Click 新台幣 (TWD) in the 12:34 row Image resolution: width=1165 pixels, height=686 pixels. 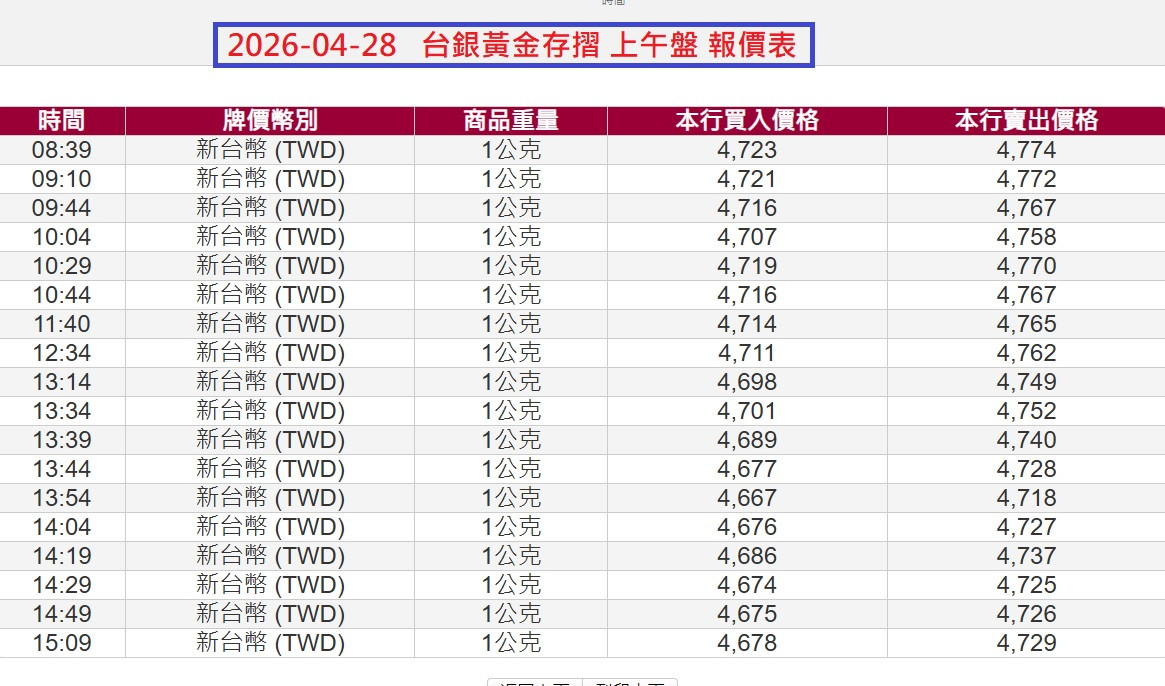coord(270,353)
